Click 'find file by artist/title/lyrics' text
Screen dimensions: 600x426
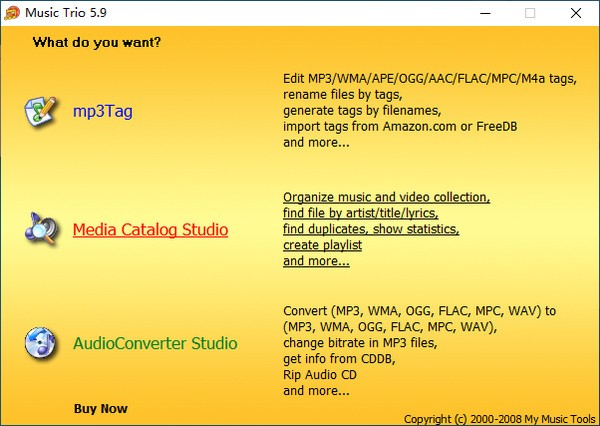[x=361, y=213]
